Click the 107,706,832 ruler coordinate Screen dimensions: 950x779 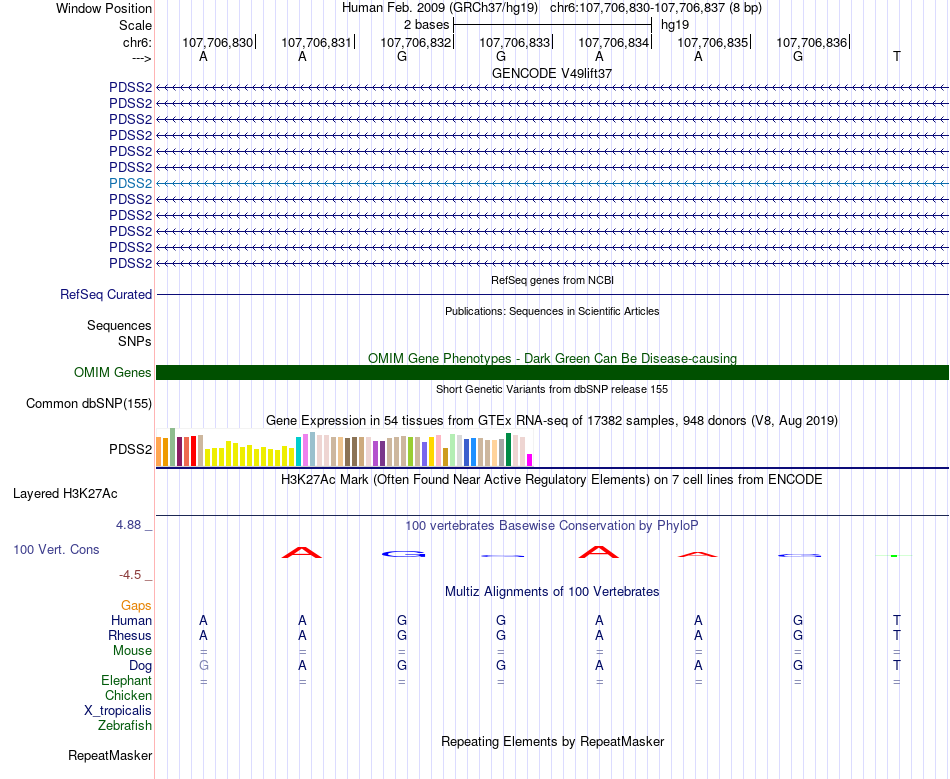(x=416, y=42)
